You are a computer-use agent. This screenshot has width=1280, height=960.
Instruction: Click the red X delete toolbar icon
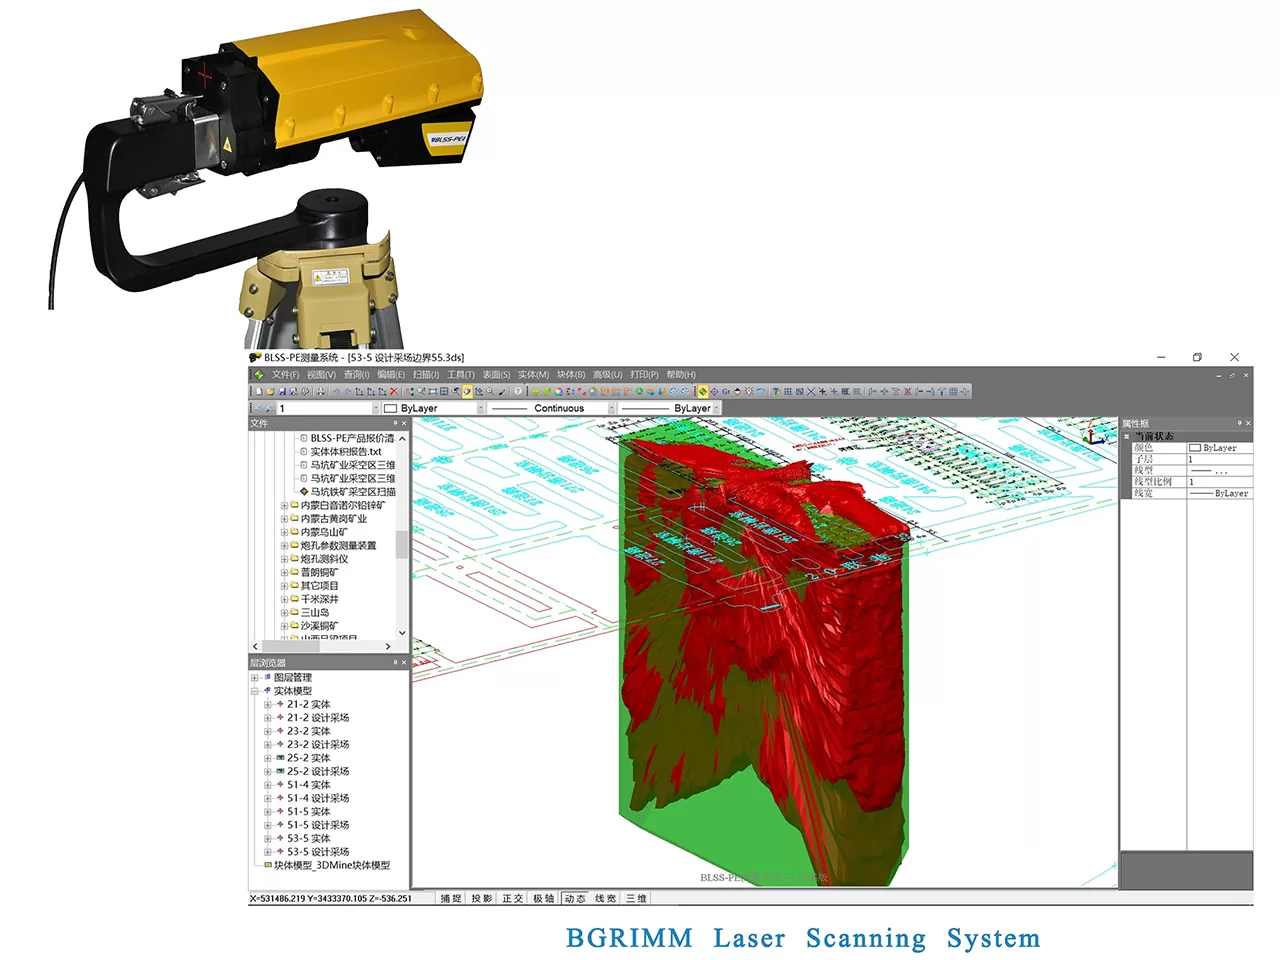point(394,392)
